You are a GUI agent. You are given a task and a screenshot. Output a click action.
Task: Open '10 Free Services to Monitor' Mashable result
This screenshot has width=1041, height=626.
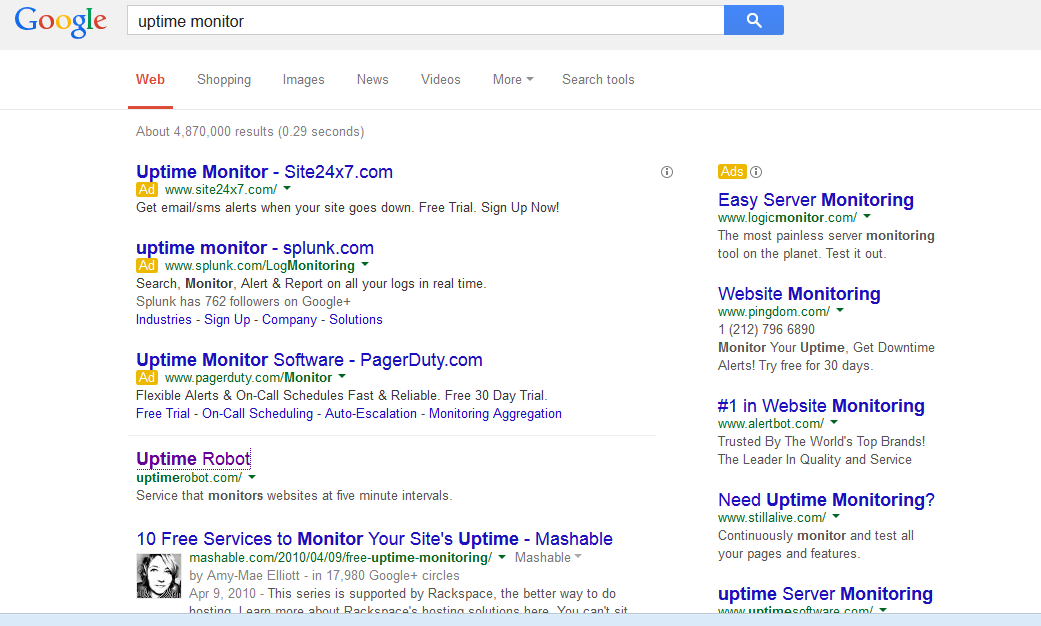click(x=374, y=538)
